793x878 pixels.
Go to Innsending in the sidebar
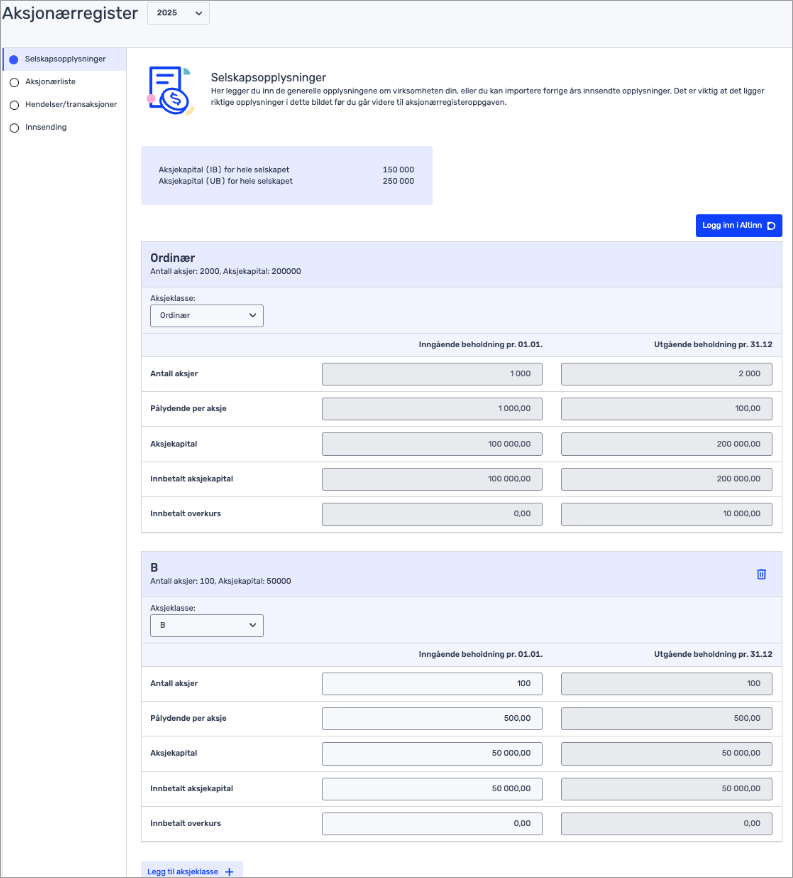point(46,128)
